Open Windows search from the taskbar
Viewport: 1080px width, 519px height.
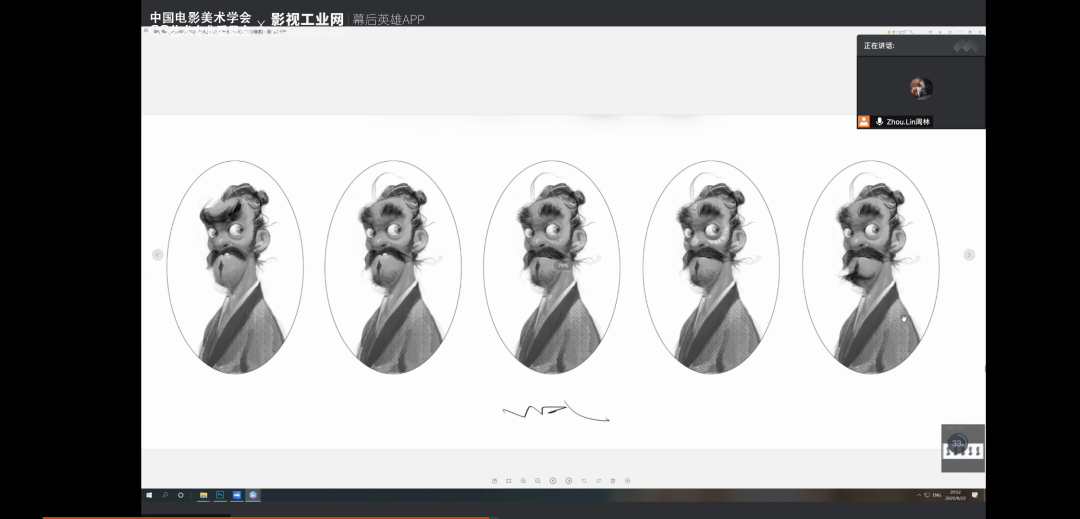(x=165, y=495)
